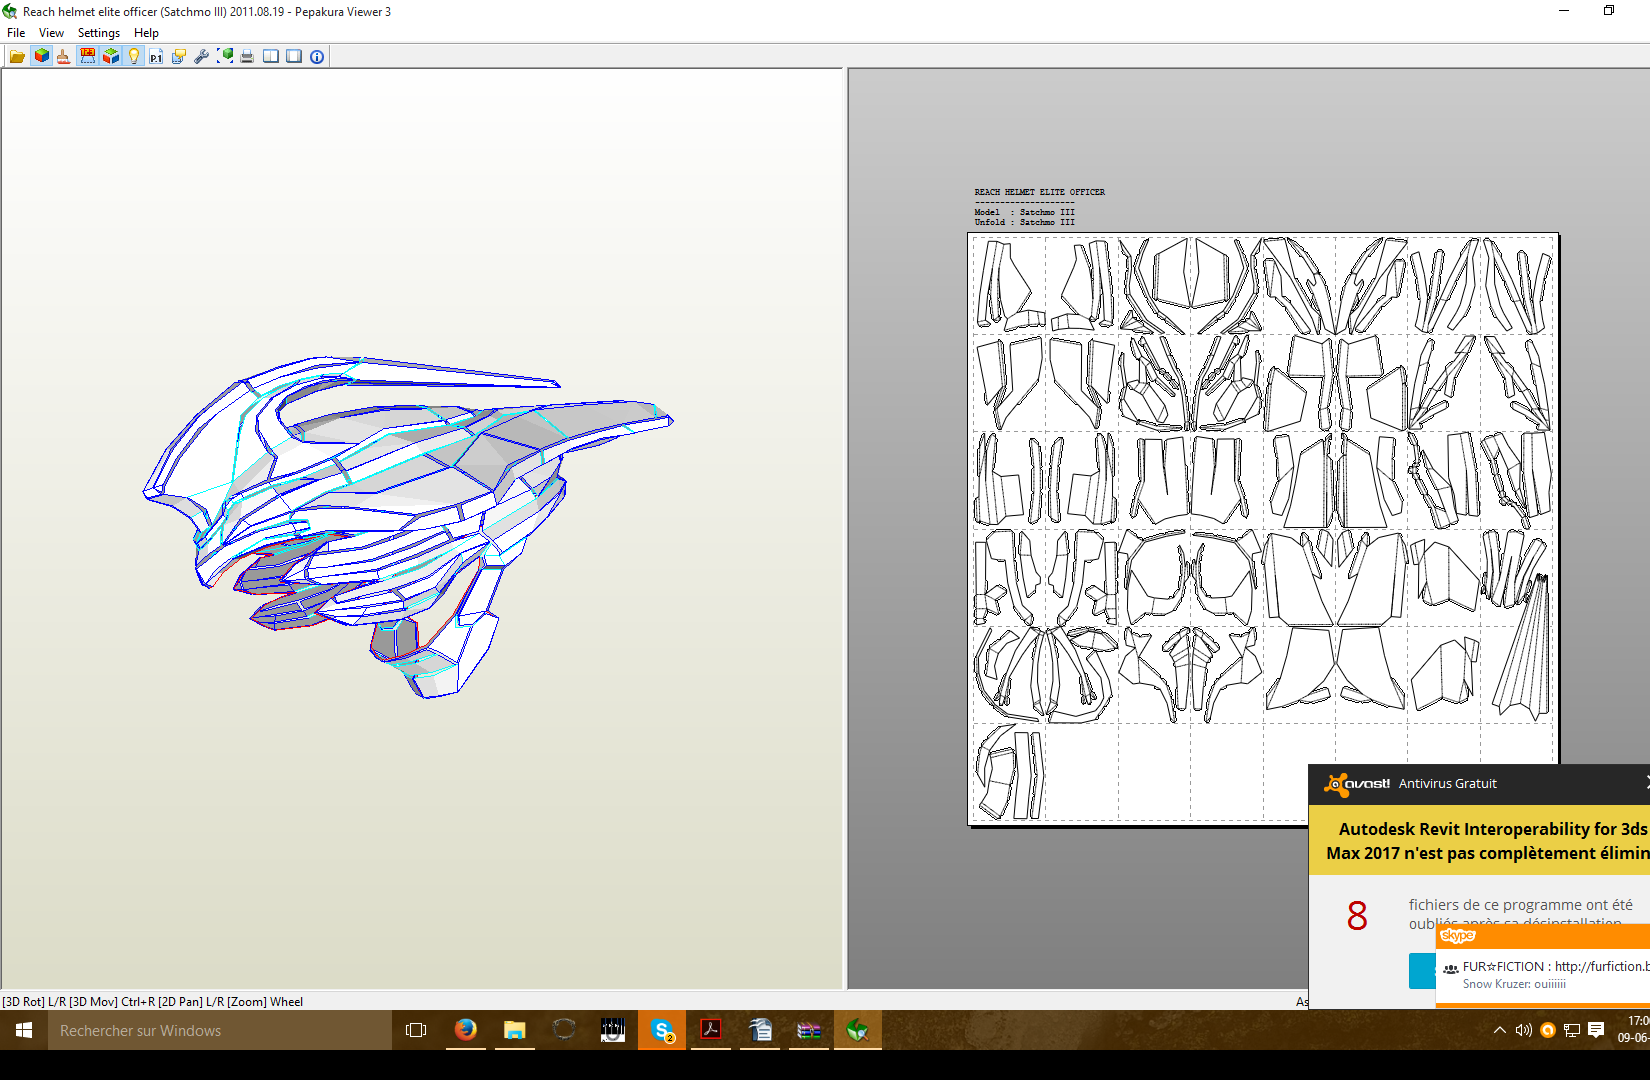Click the dark ring app taskbar icon
Image resolution: width=1650 pixels, height=1080 pixels.
point(564,1030)
